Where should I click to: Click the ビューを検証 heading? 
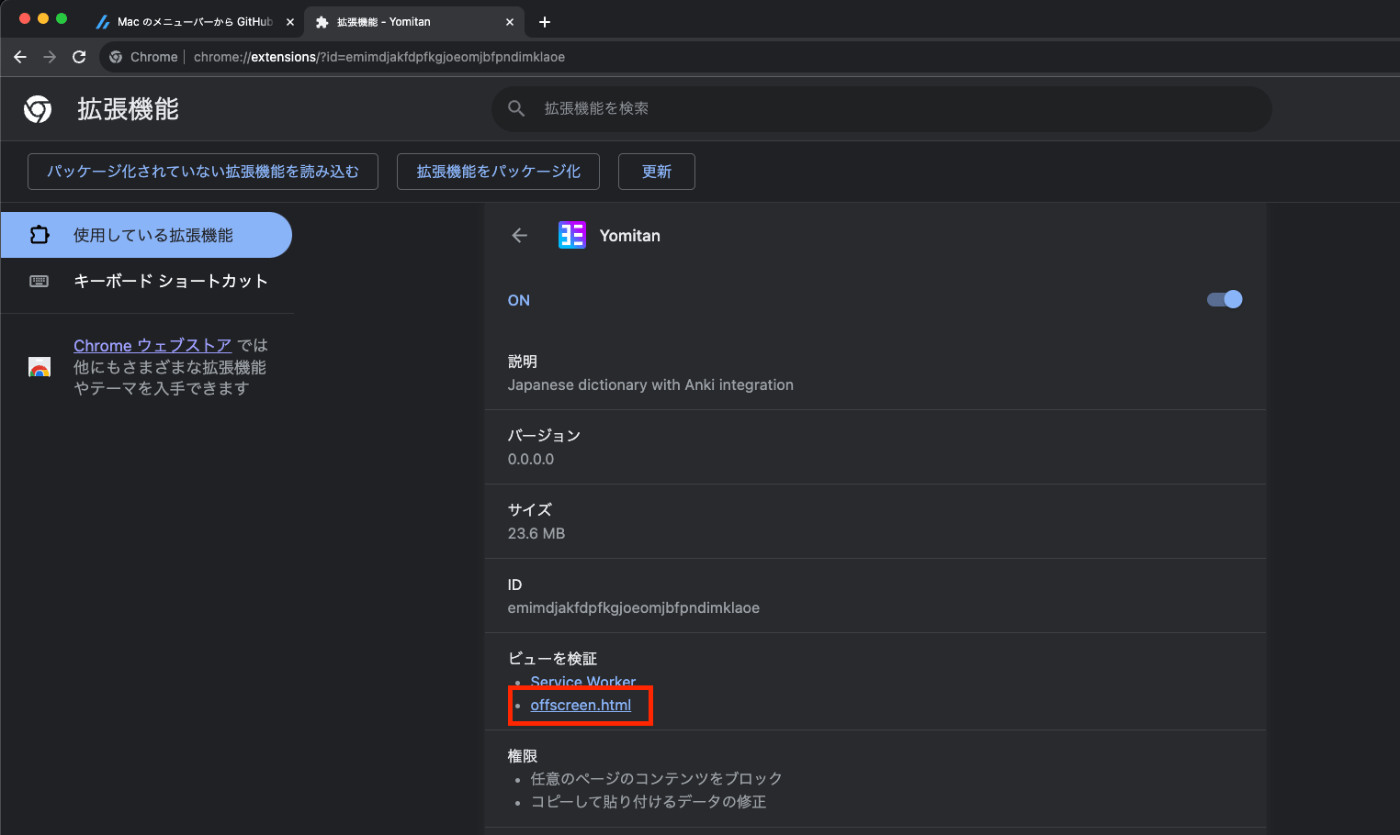553,658
